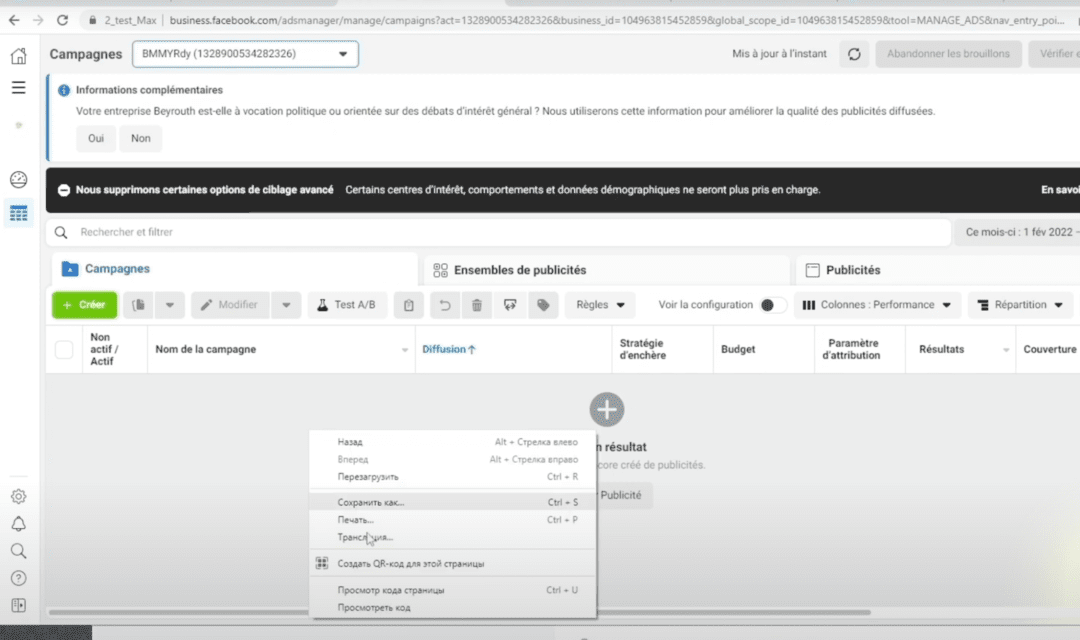Image resolution: width=1080 pixels, height=640 pixels.
Task: Click the undo arrow icon
Action: (x=445, y=305)
